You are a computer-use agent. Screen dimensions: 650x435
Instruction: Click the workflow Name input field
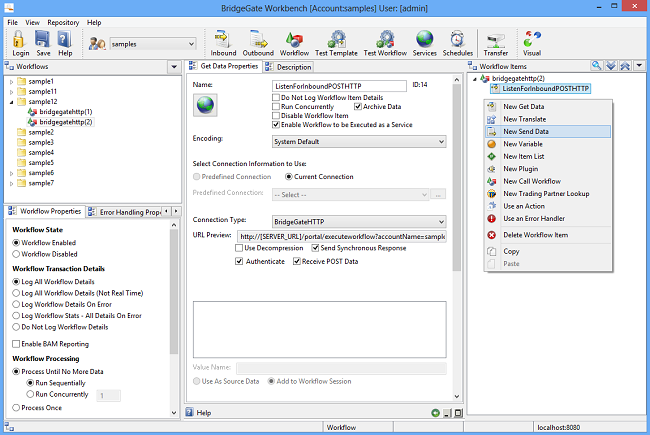click(x=339, y=87)
